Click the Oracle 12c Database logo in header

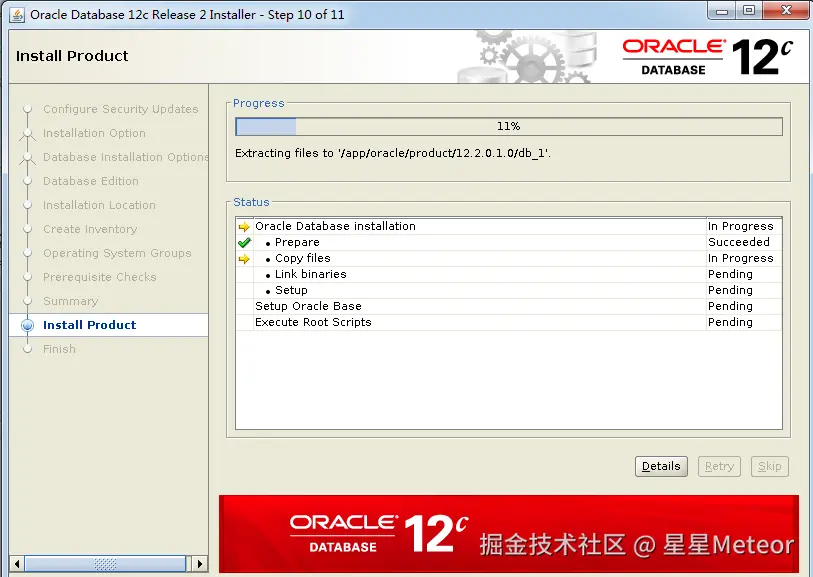point(707,57)
